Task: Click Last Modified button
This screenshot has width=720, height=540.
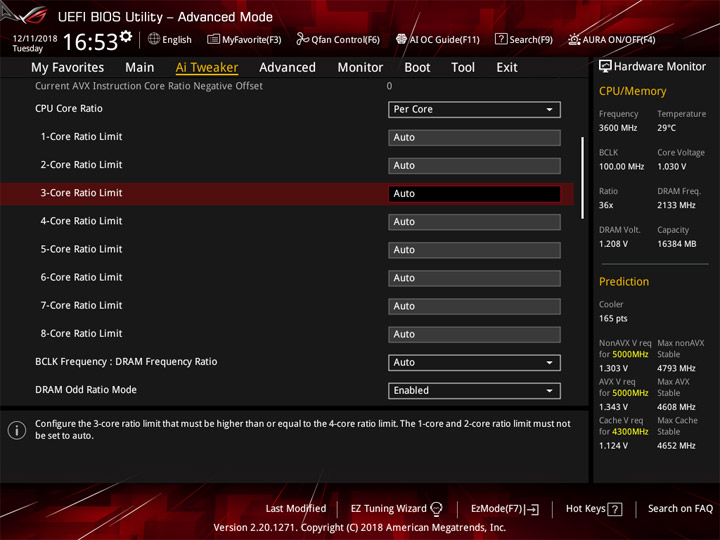Action: pos(296,509)
